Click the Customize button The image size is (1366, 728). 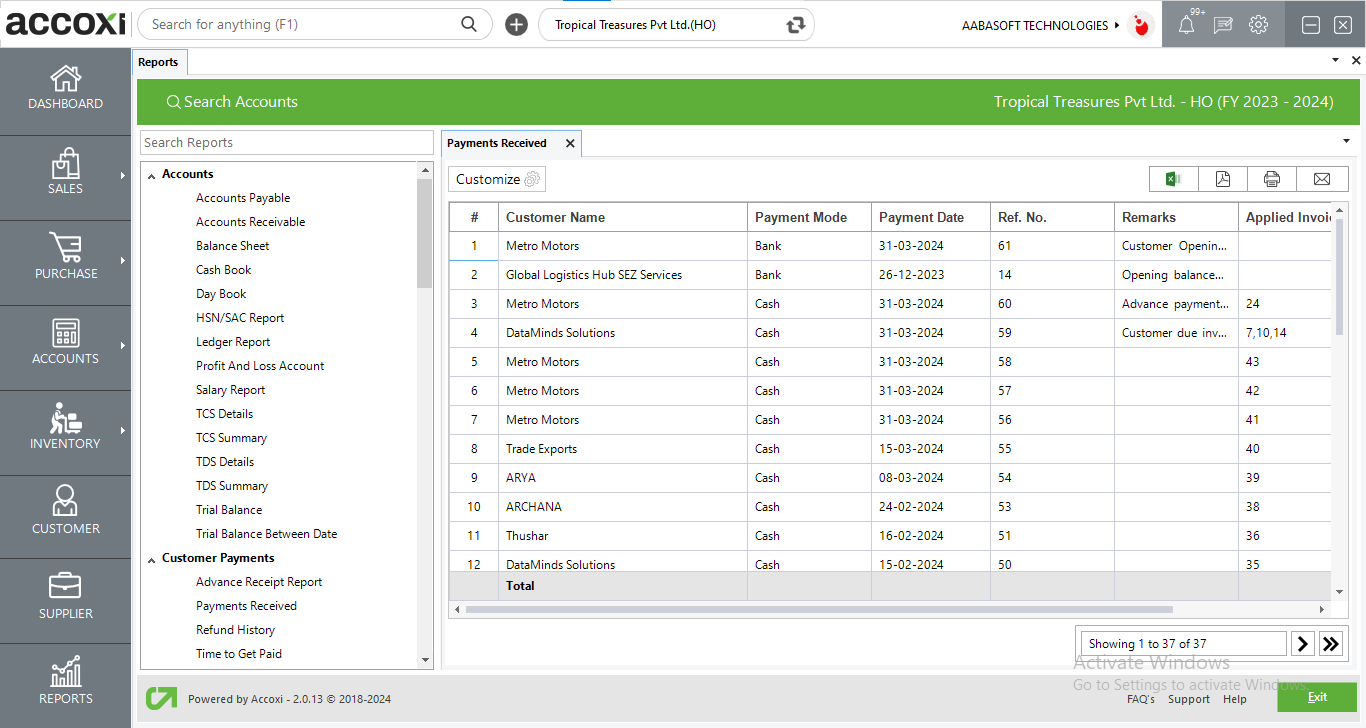tap(497, 179)
